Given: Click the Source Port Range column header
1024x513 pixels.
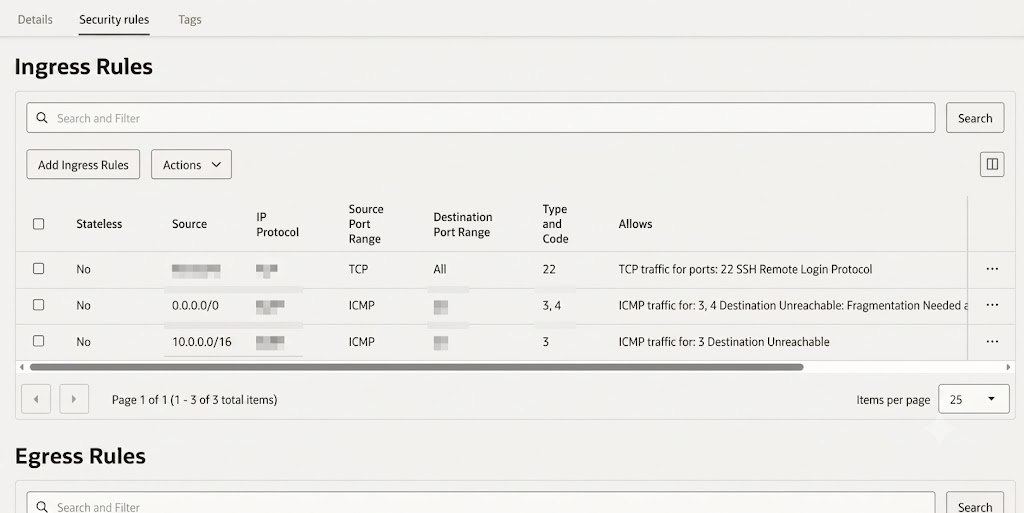Looking at the screenshot, I should pos(366,224).
